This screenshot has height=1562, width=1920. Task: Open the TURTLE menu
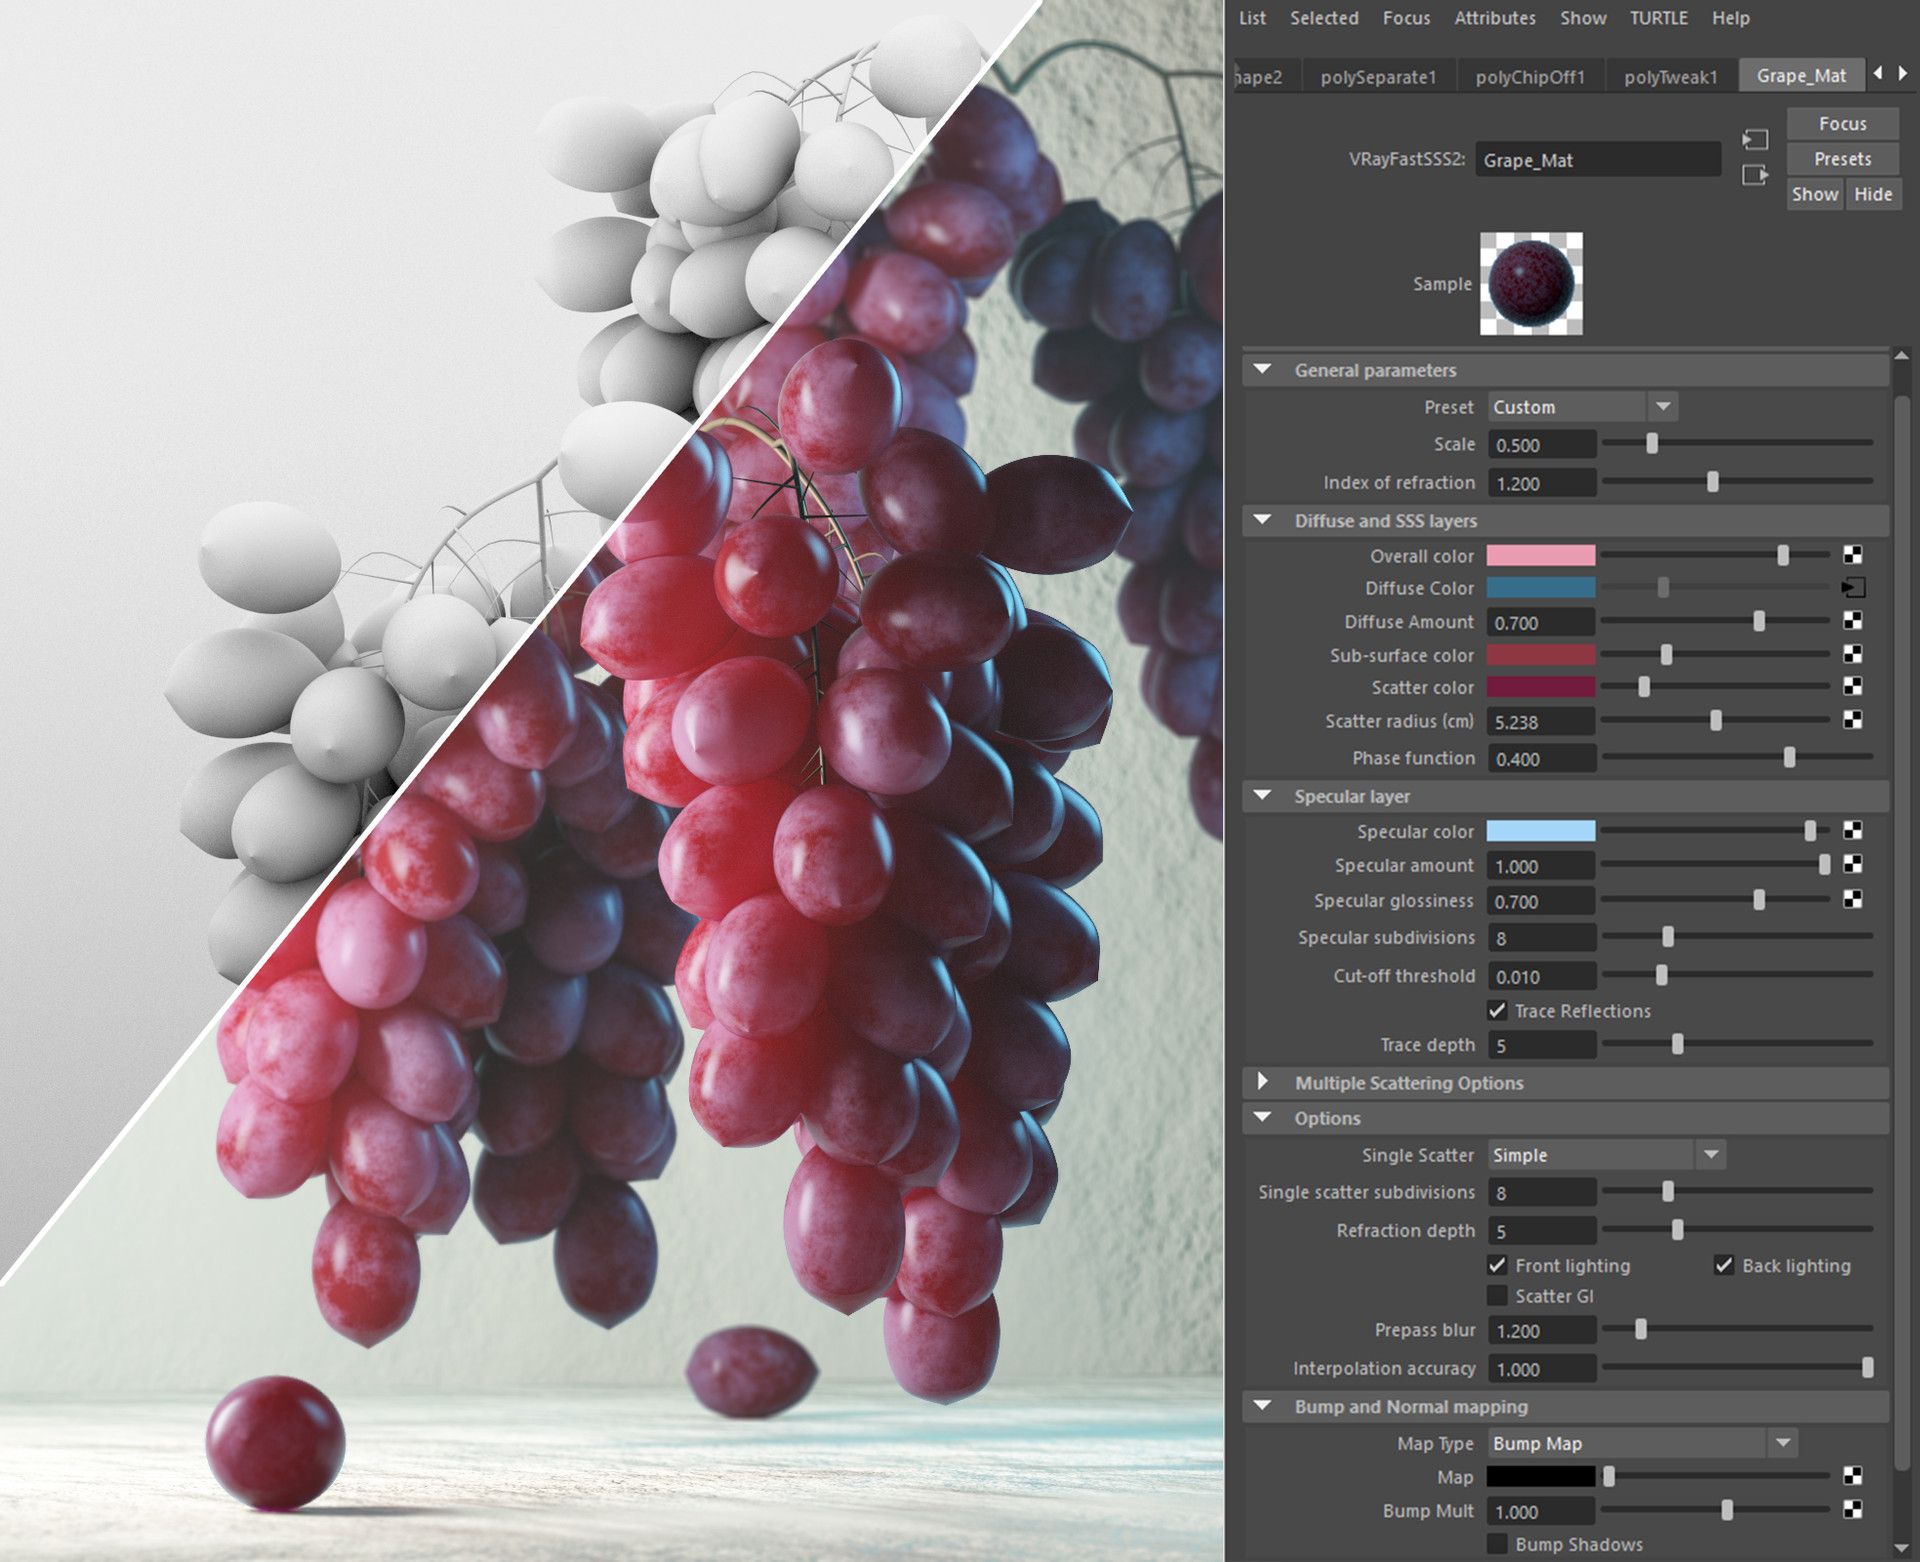[1658, 18]
